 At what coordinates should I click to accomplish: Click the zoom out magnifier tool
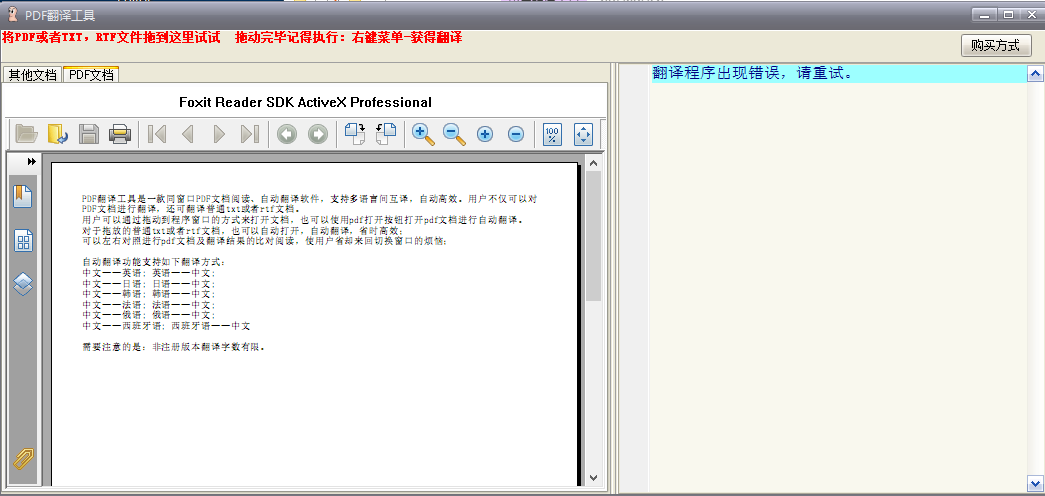tap(454, 134)
